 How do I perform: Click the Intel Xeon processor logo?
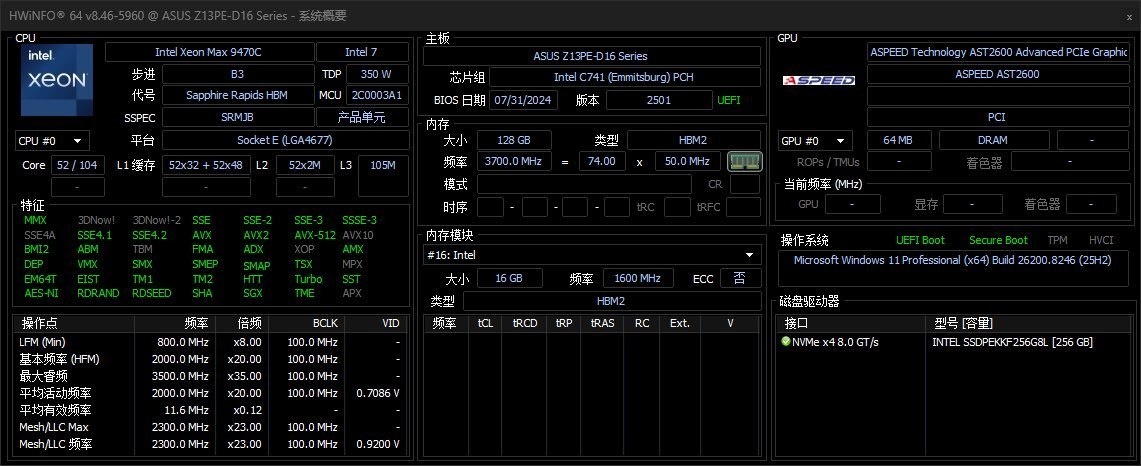pyautogui.click(x=57, y=80)
